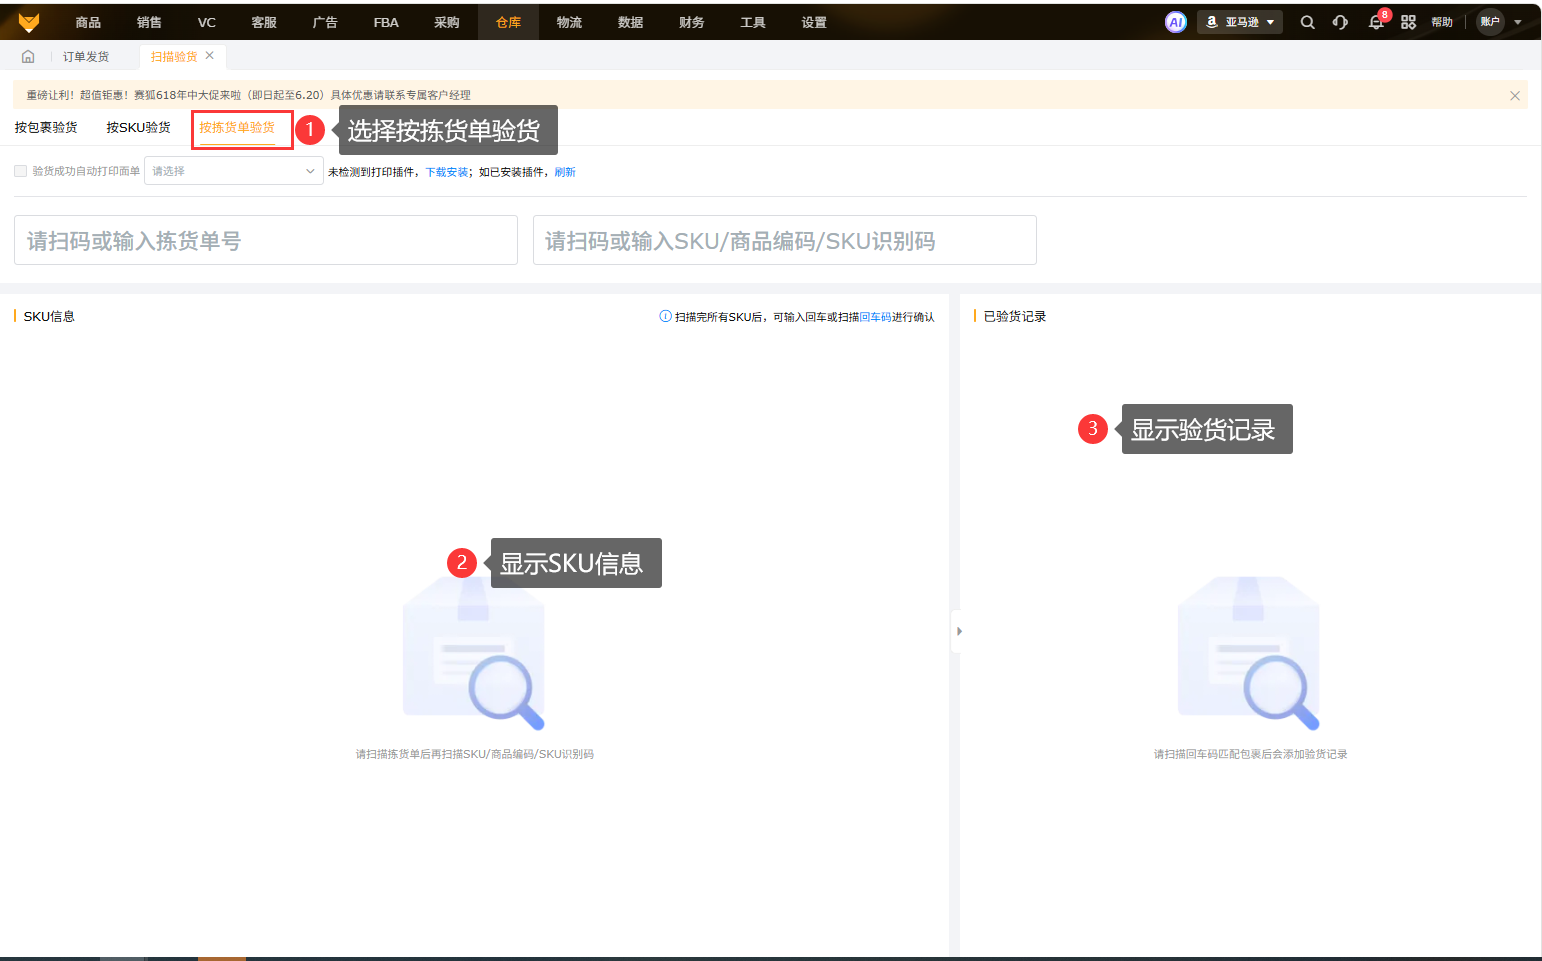
Task: Switch to 按包裹验货 tab
Action: tap(46, 128)
